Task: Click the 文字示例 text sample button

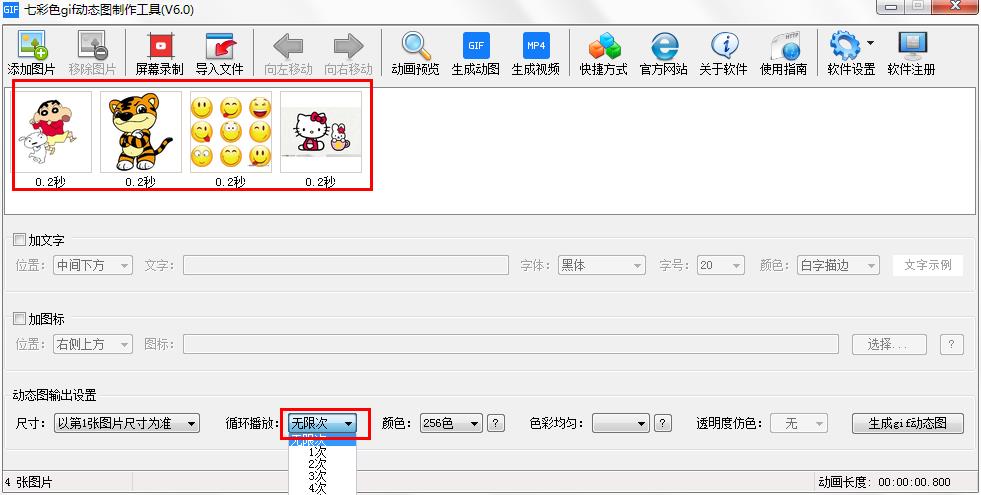Action: 928,265
